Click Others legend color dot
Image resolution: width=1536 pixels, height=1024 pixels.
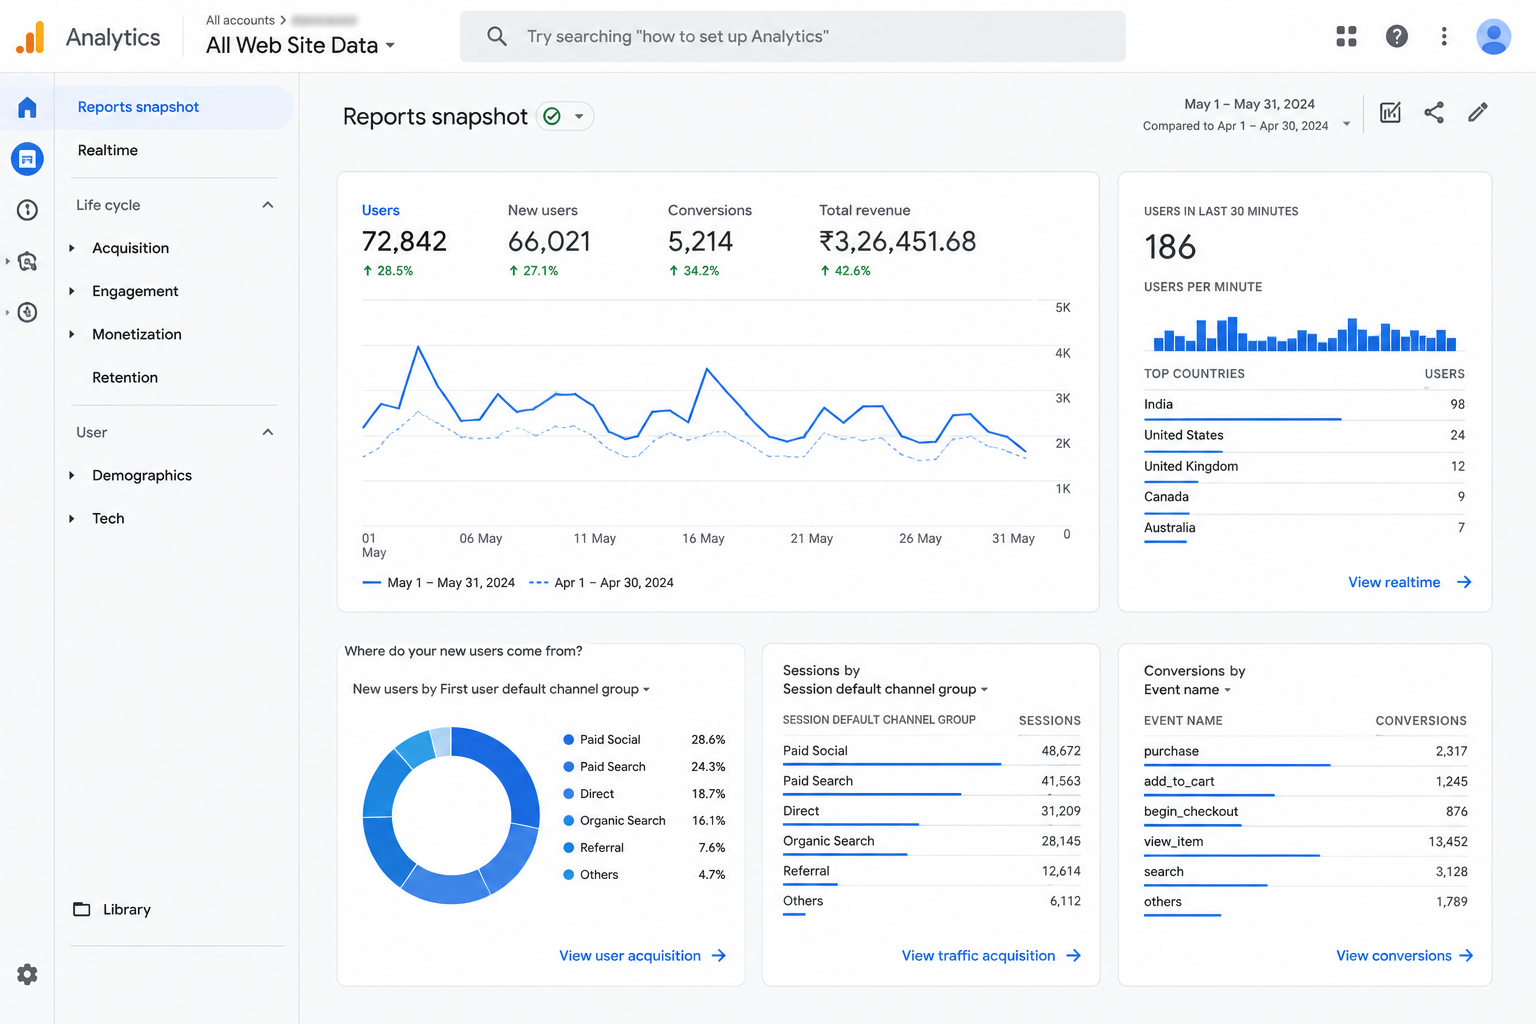569,875
